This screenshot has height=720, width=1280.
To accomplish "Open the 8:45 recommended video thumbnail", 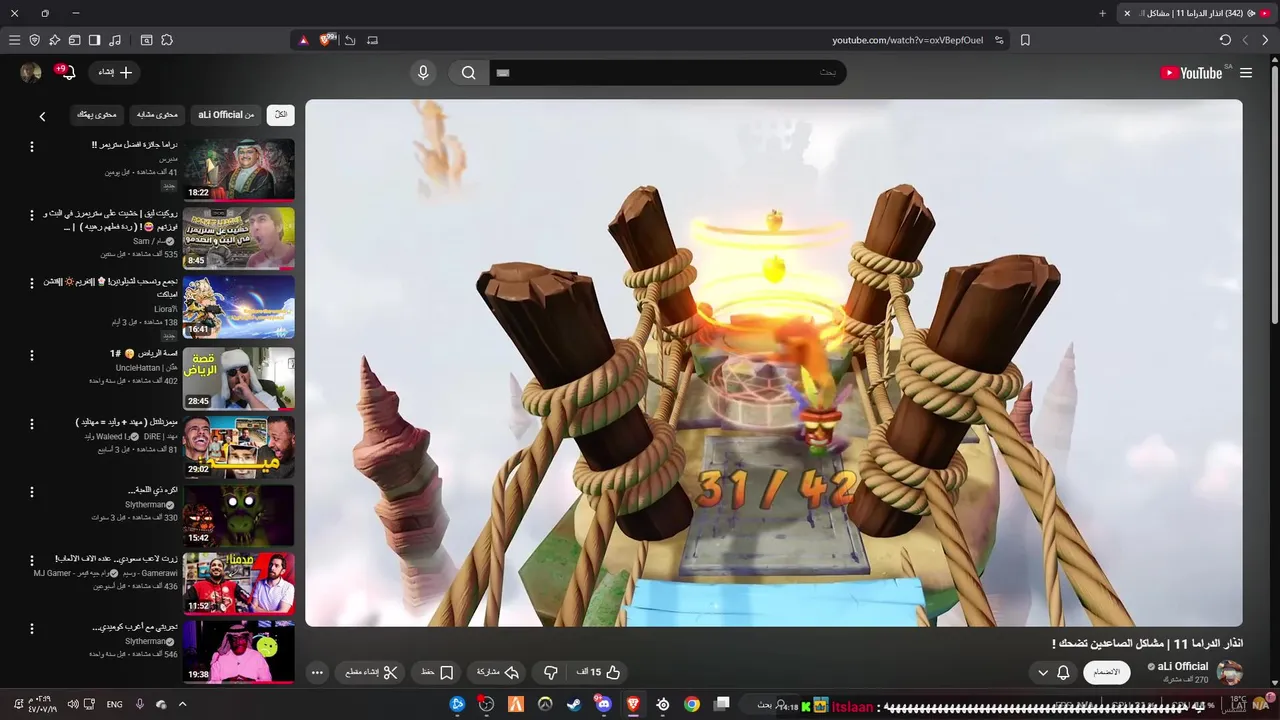I will pos(239,237).
